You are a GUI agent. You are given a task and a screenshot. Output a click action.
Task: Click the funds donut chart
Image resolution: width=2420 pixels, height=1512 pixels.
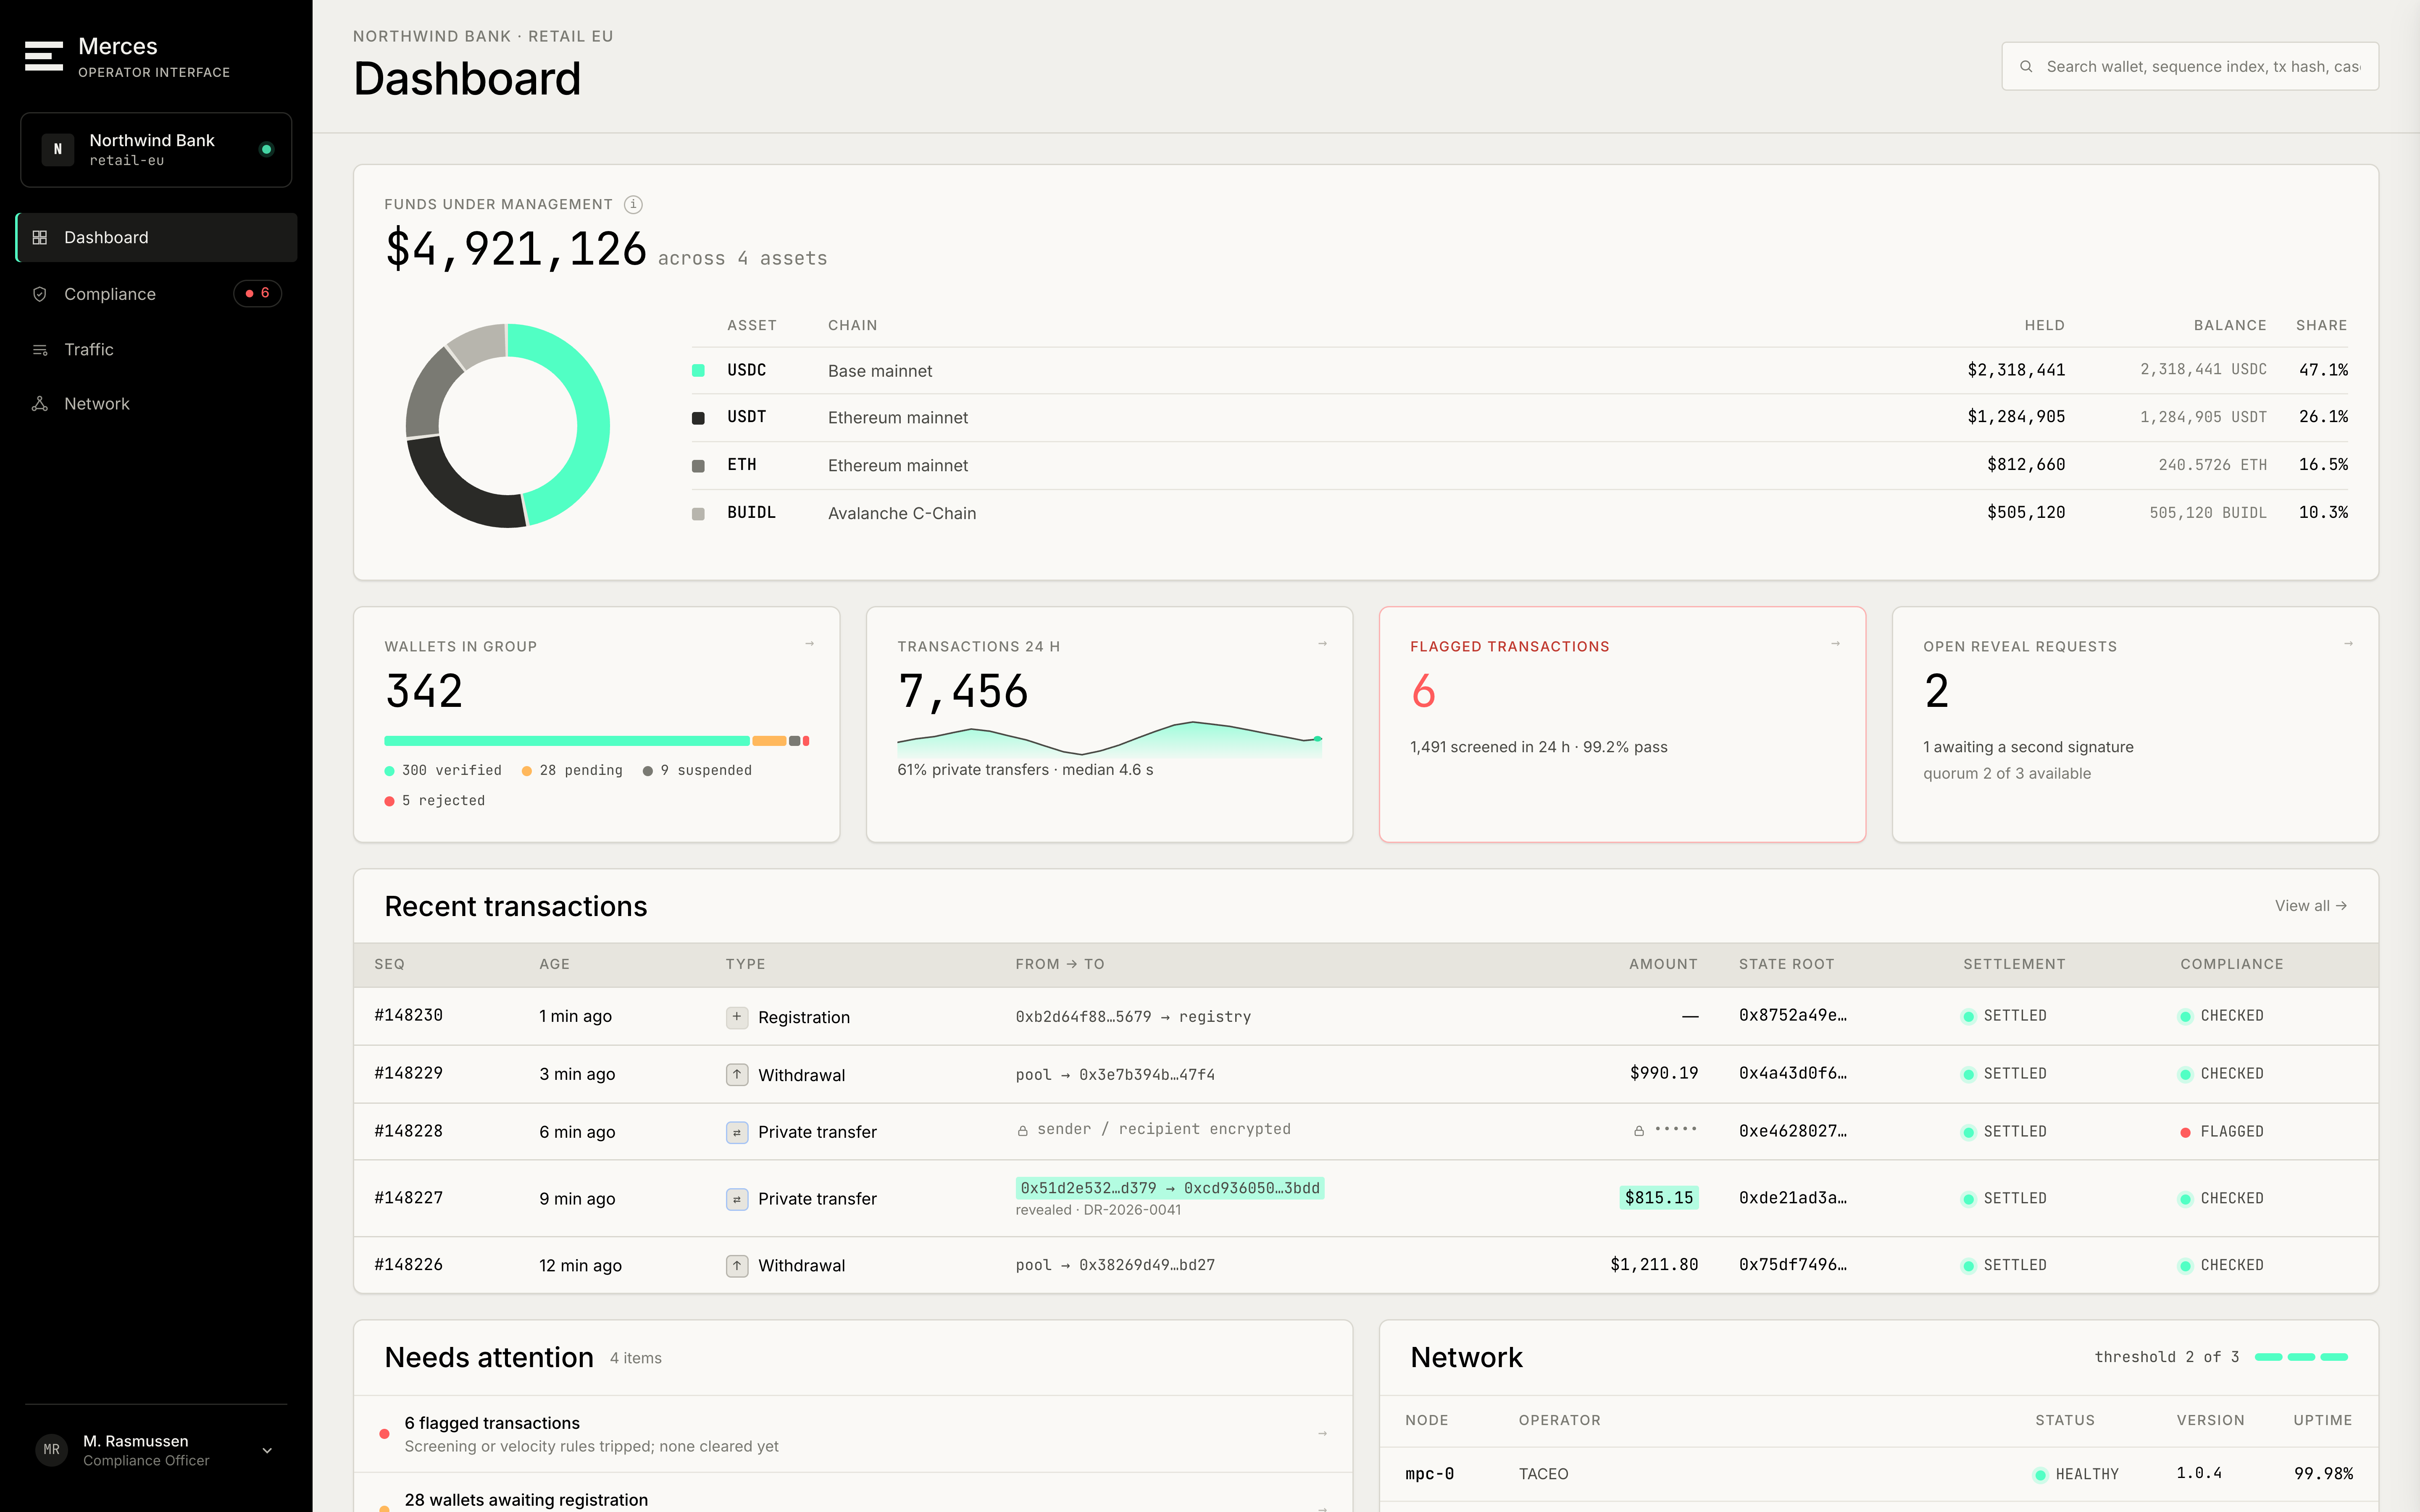point(508,426)
